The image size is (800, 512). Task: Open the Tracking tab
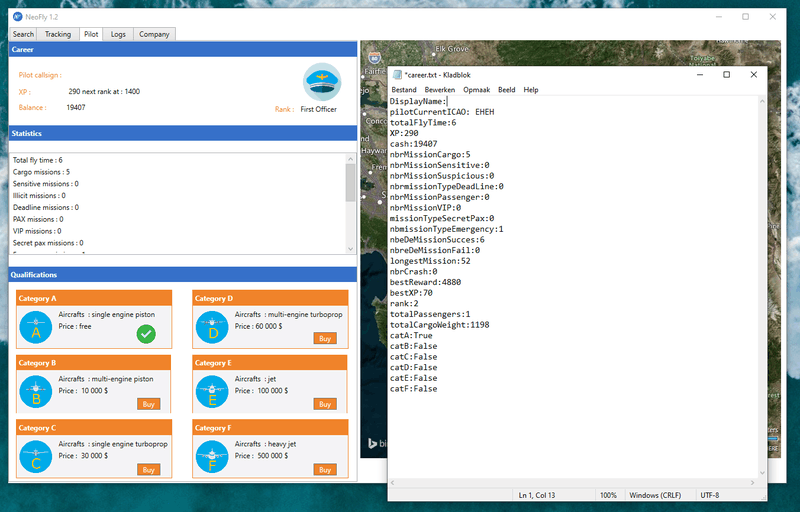58,34
